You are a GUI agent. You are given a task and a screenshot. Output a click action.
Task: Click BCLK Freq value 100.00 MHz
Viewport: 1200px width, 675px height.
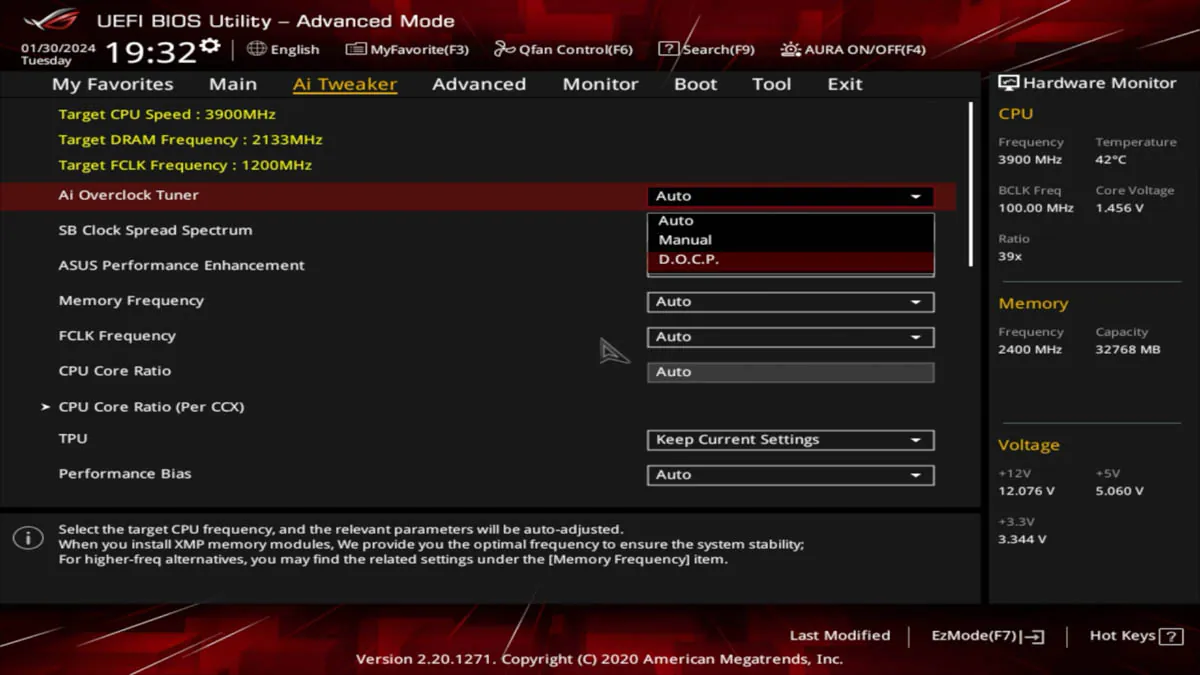click(1036, 208)
